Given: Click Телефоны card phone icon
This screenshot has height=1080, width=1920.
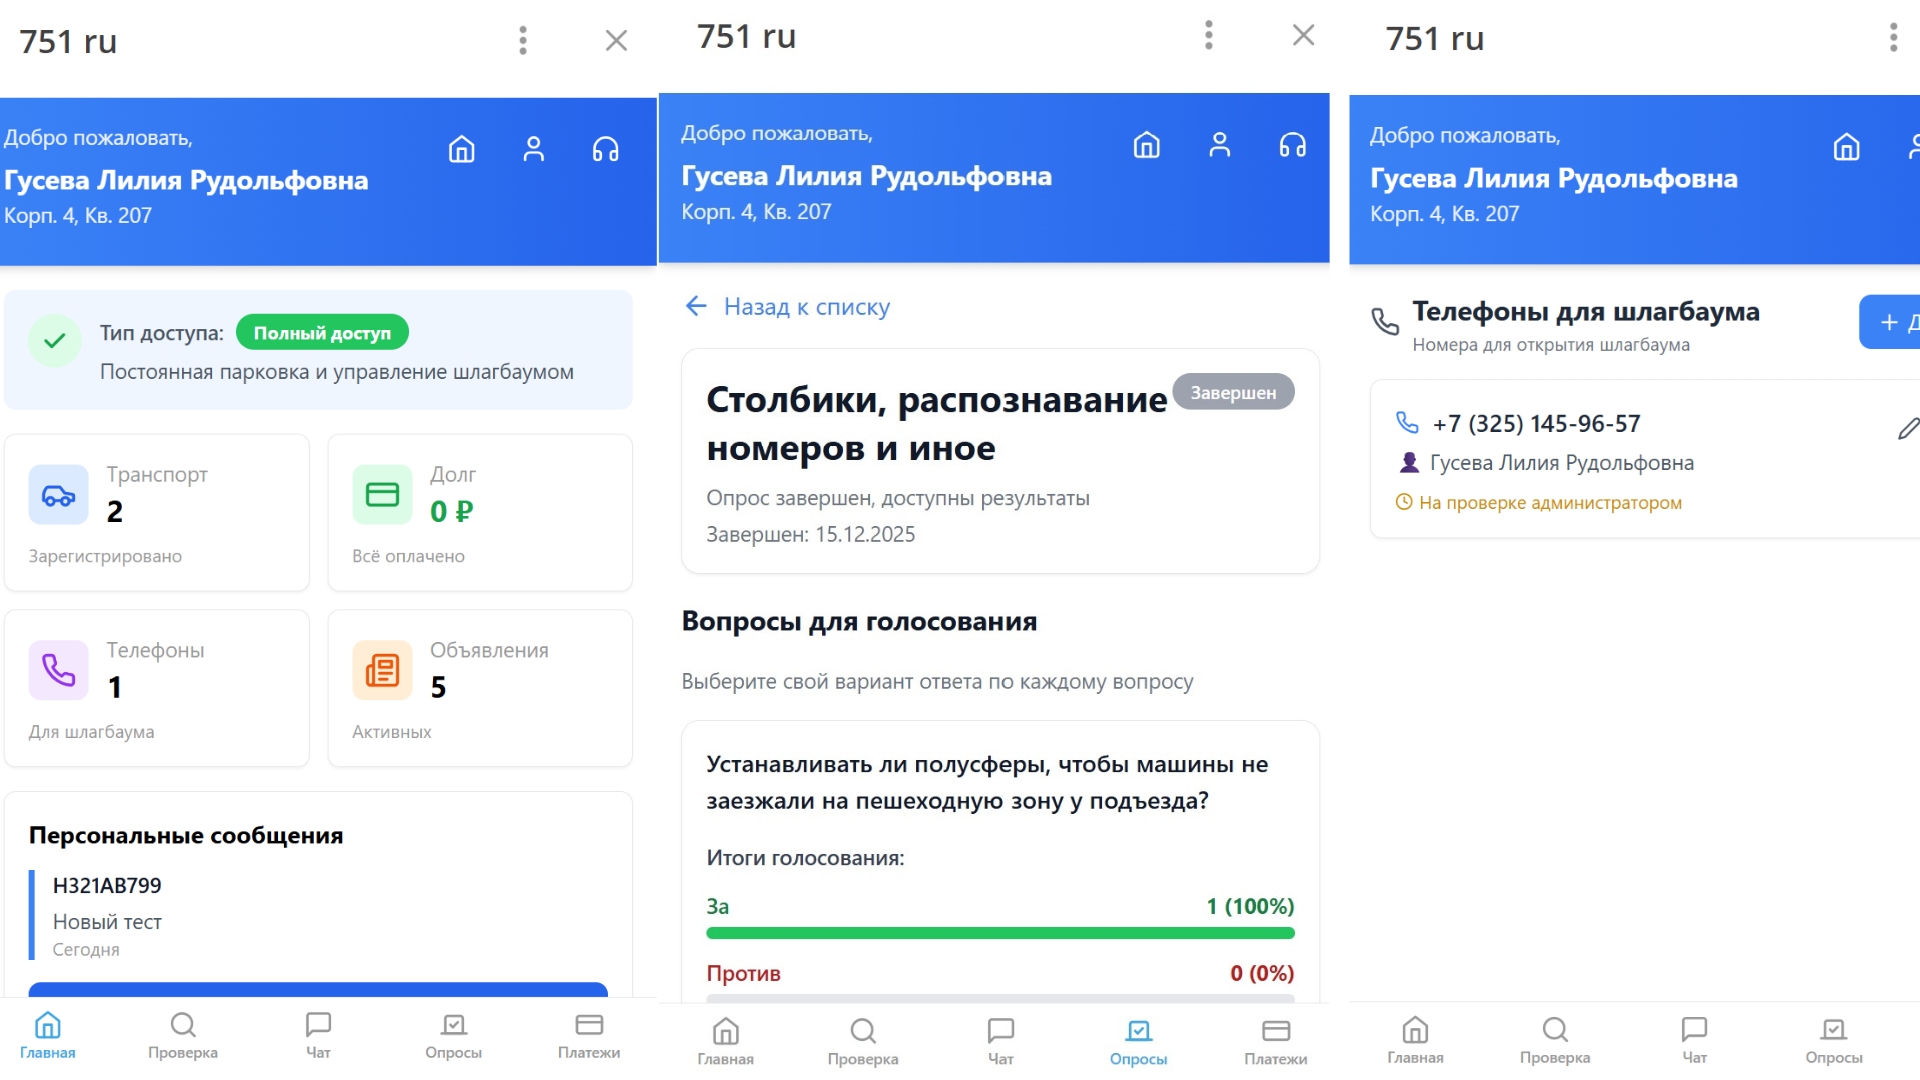Looking at the screenshot, I should pos(59,670).
